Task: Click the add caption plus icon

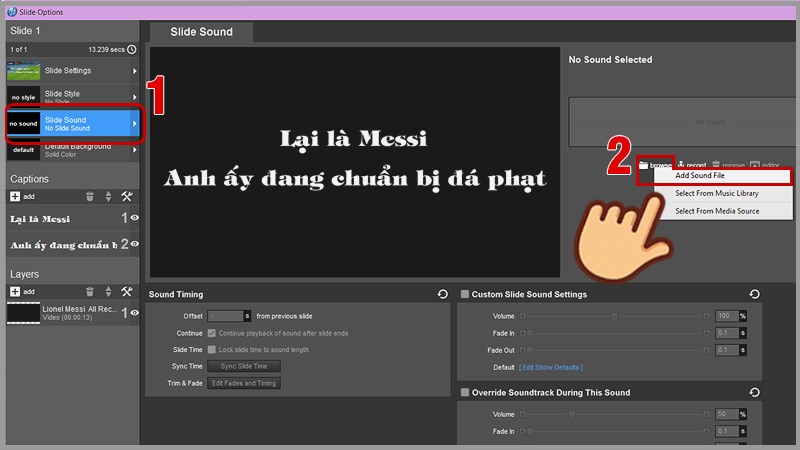Action: click(15, 196)
